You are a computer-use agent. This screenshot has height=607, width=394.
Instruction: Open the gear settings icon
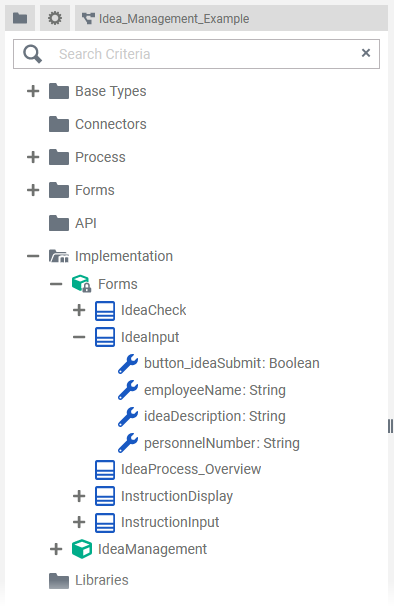coord(55,18)
